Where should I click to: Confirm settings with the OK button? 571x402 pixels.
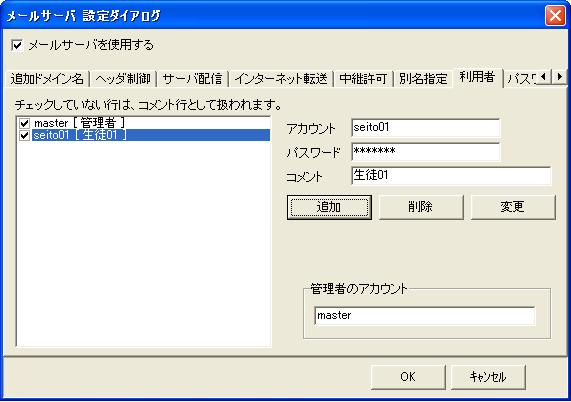408,377
